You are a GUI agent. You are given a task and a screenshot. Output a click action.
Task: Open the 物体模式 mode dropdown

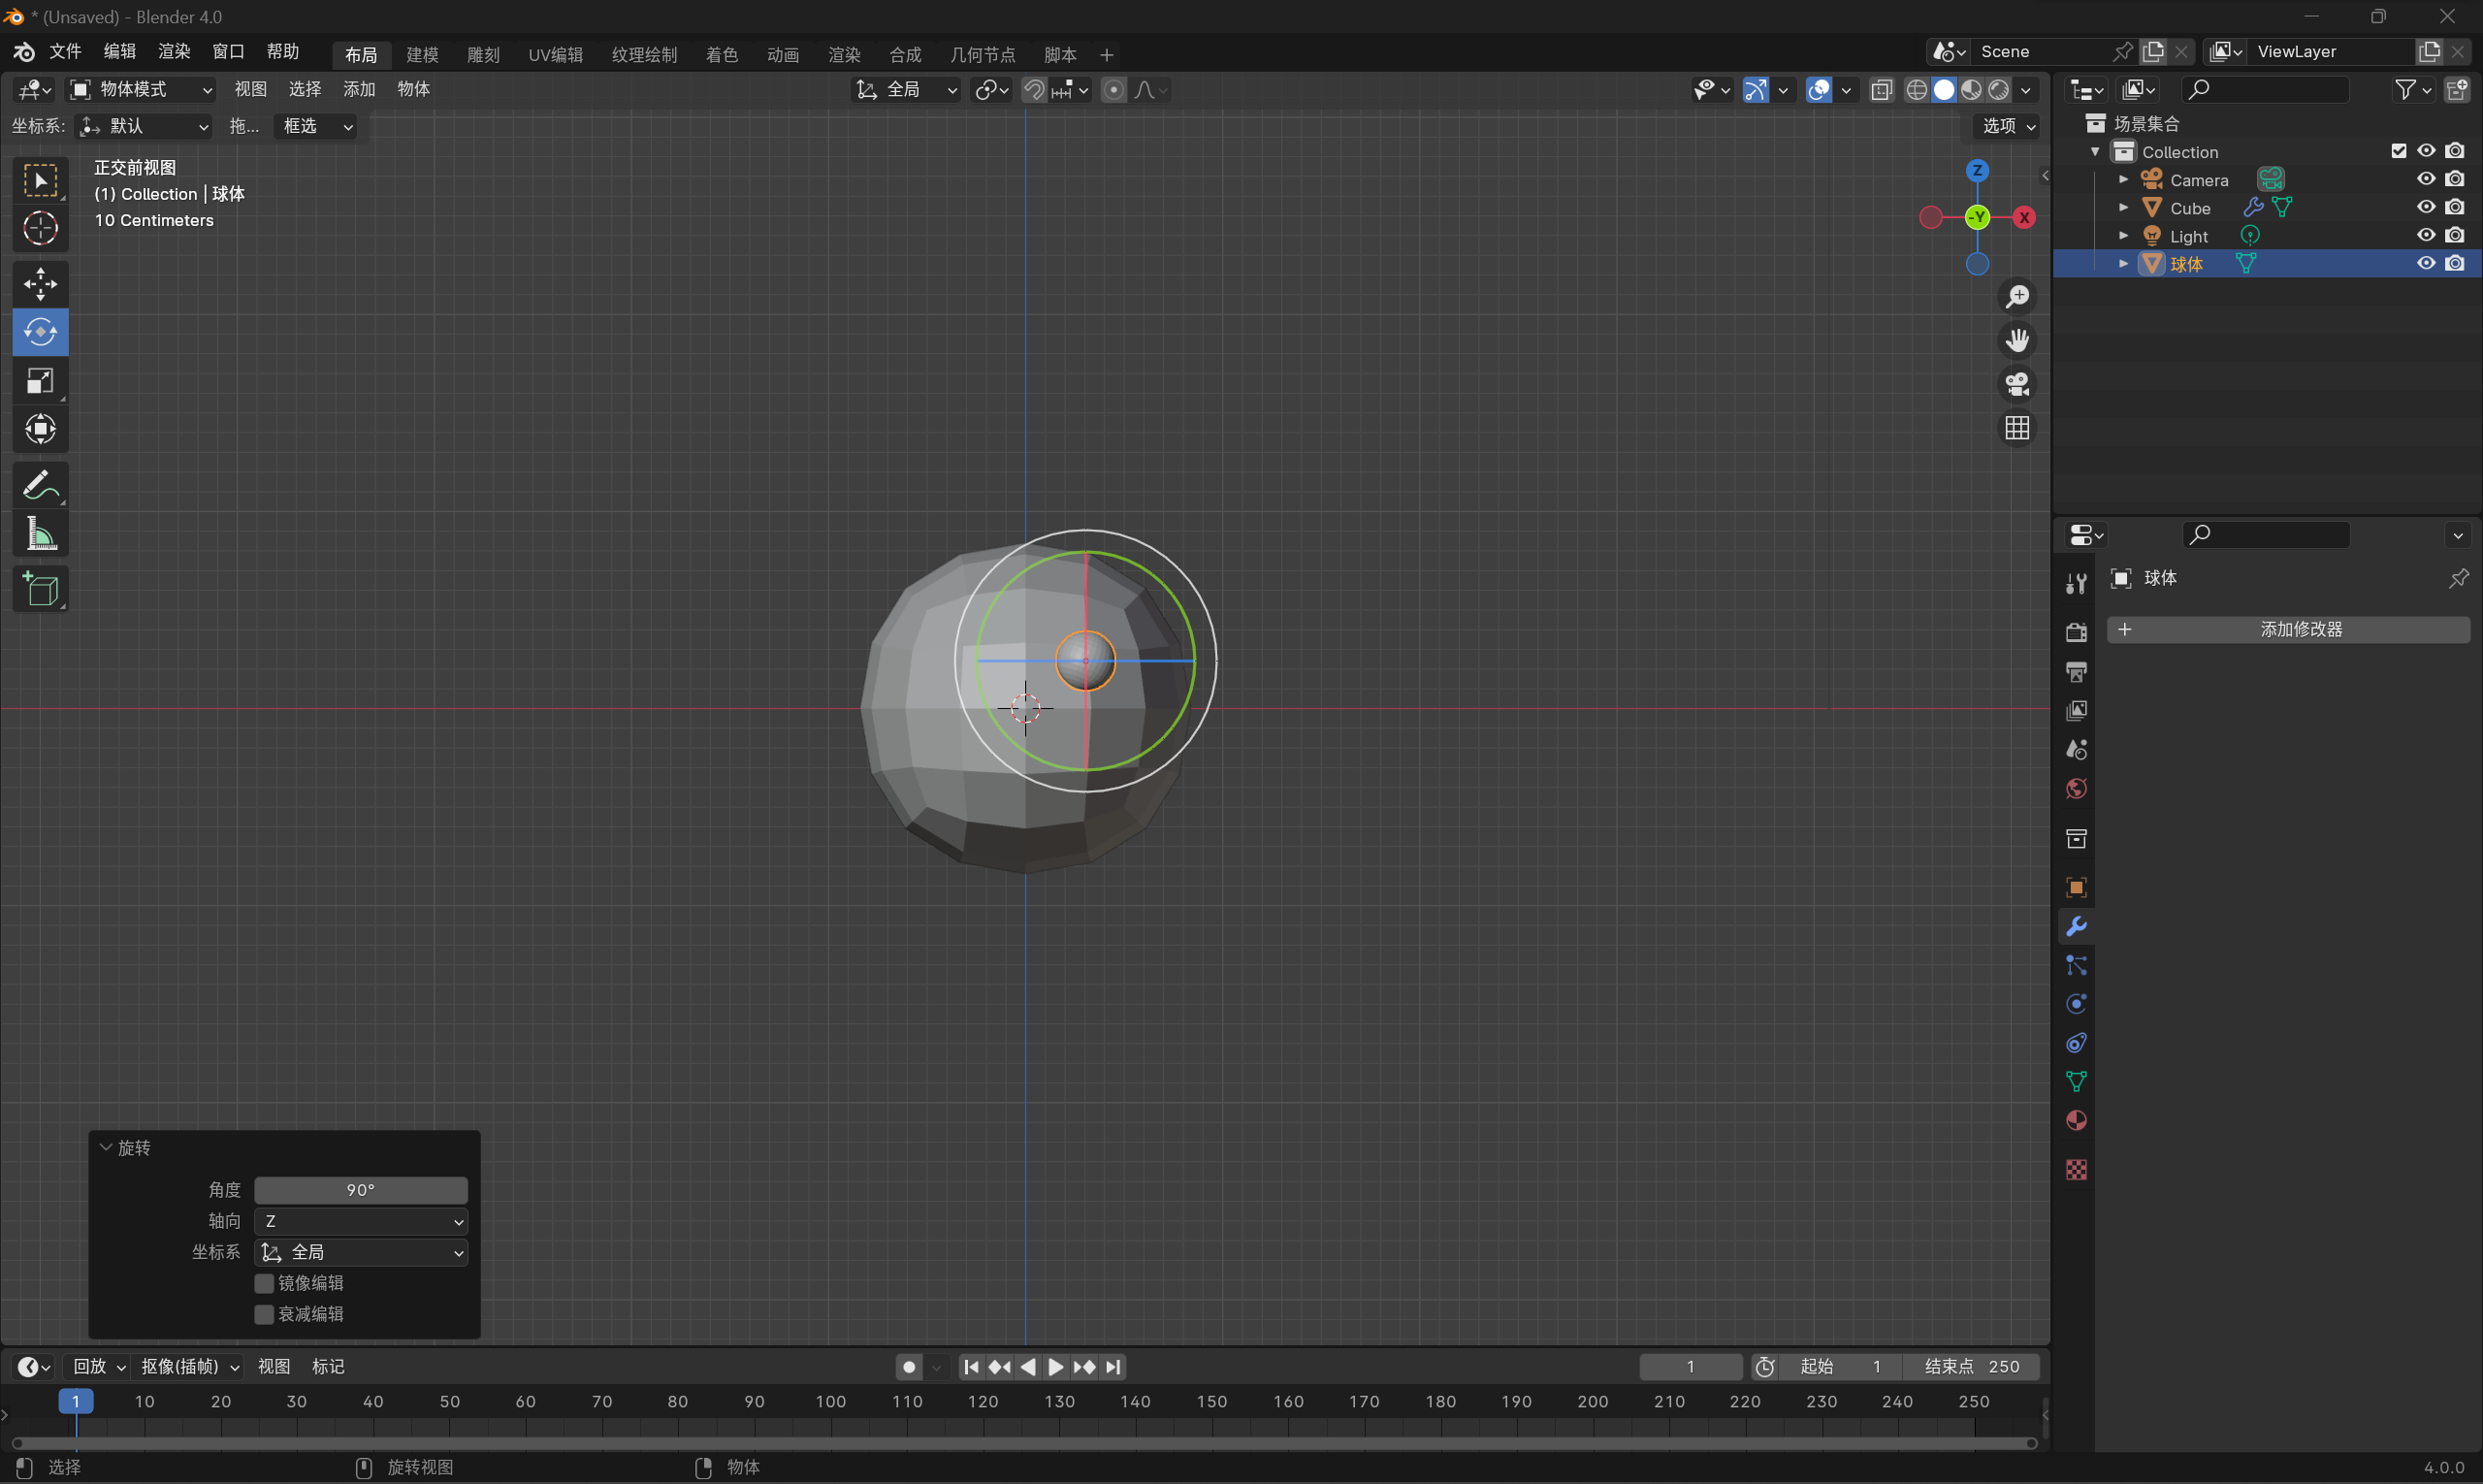(141, 89)
